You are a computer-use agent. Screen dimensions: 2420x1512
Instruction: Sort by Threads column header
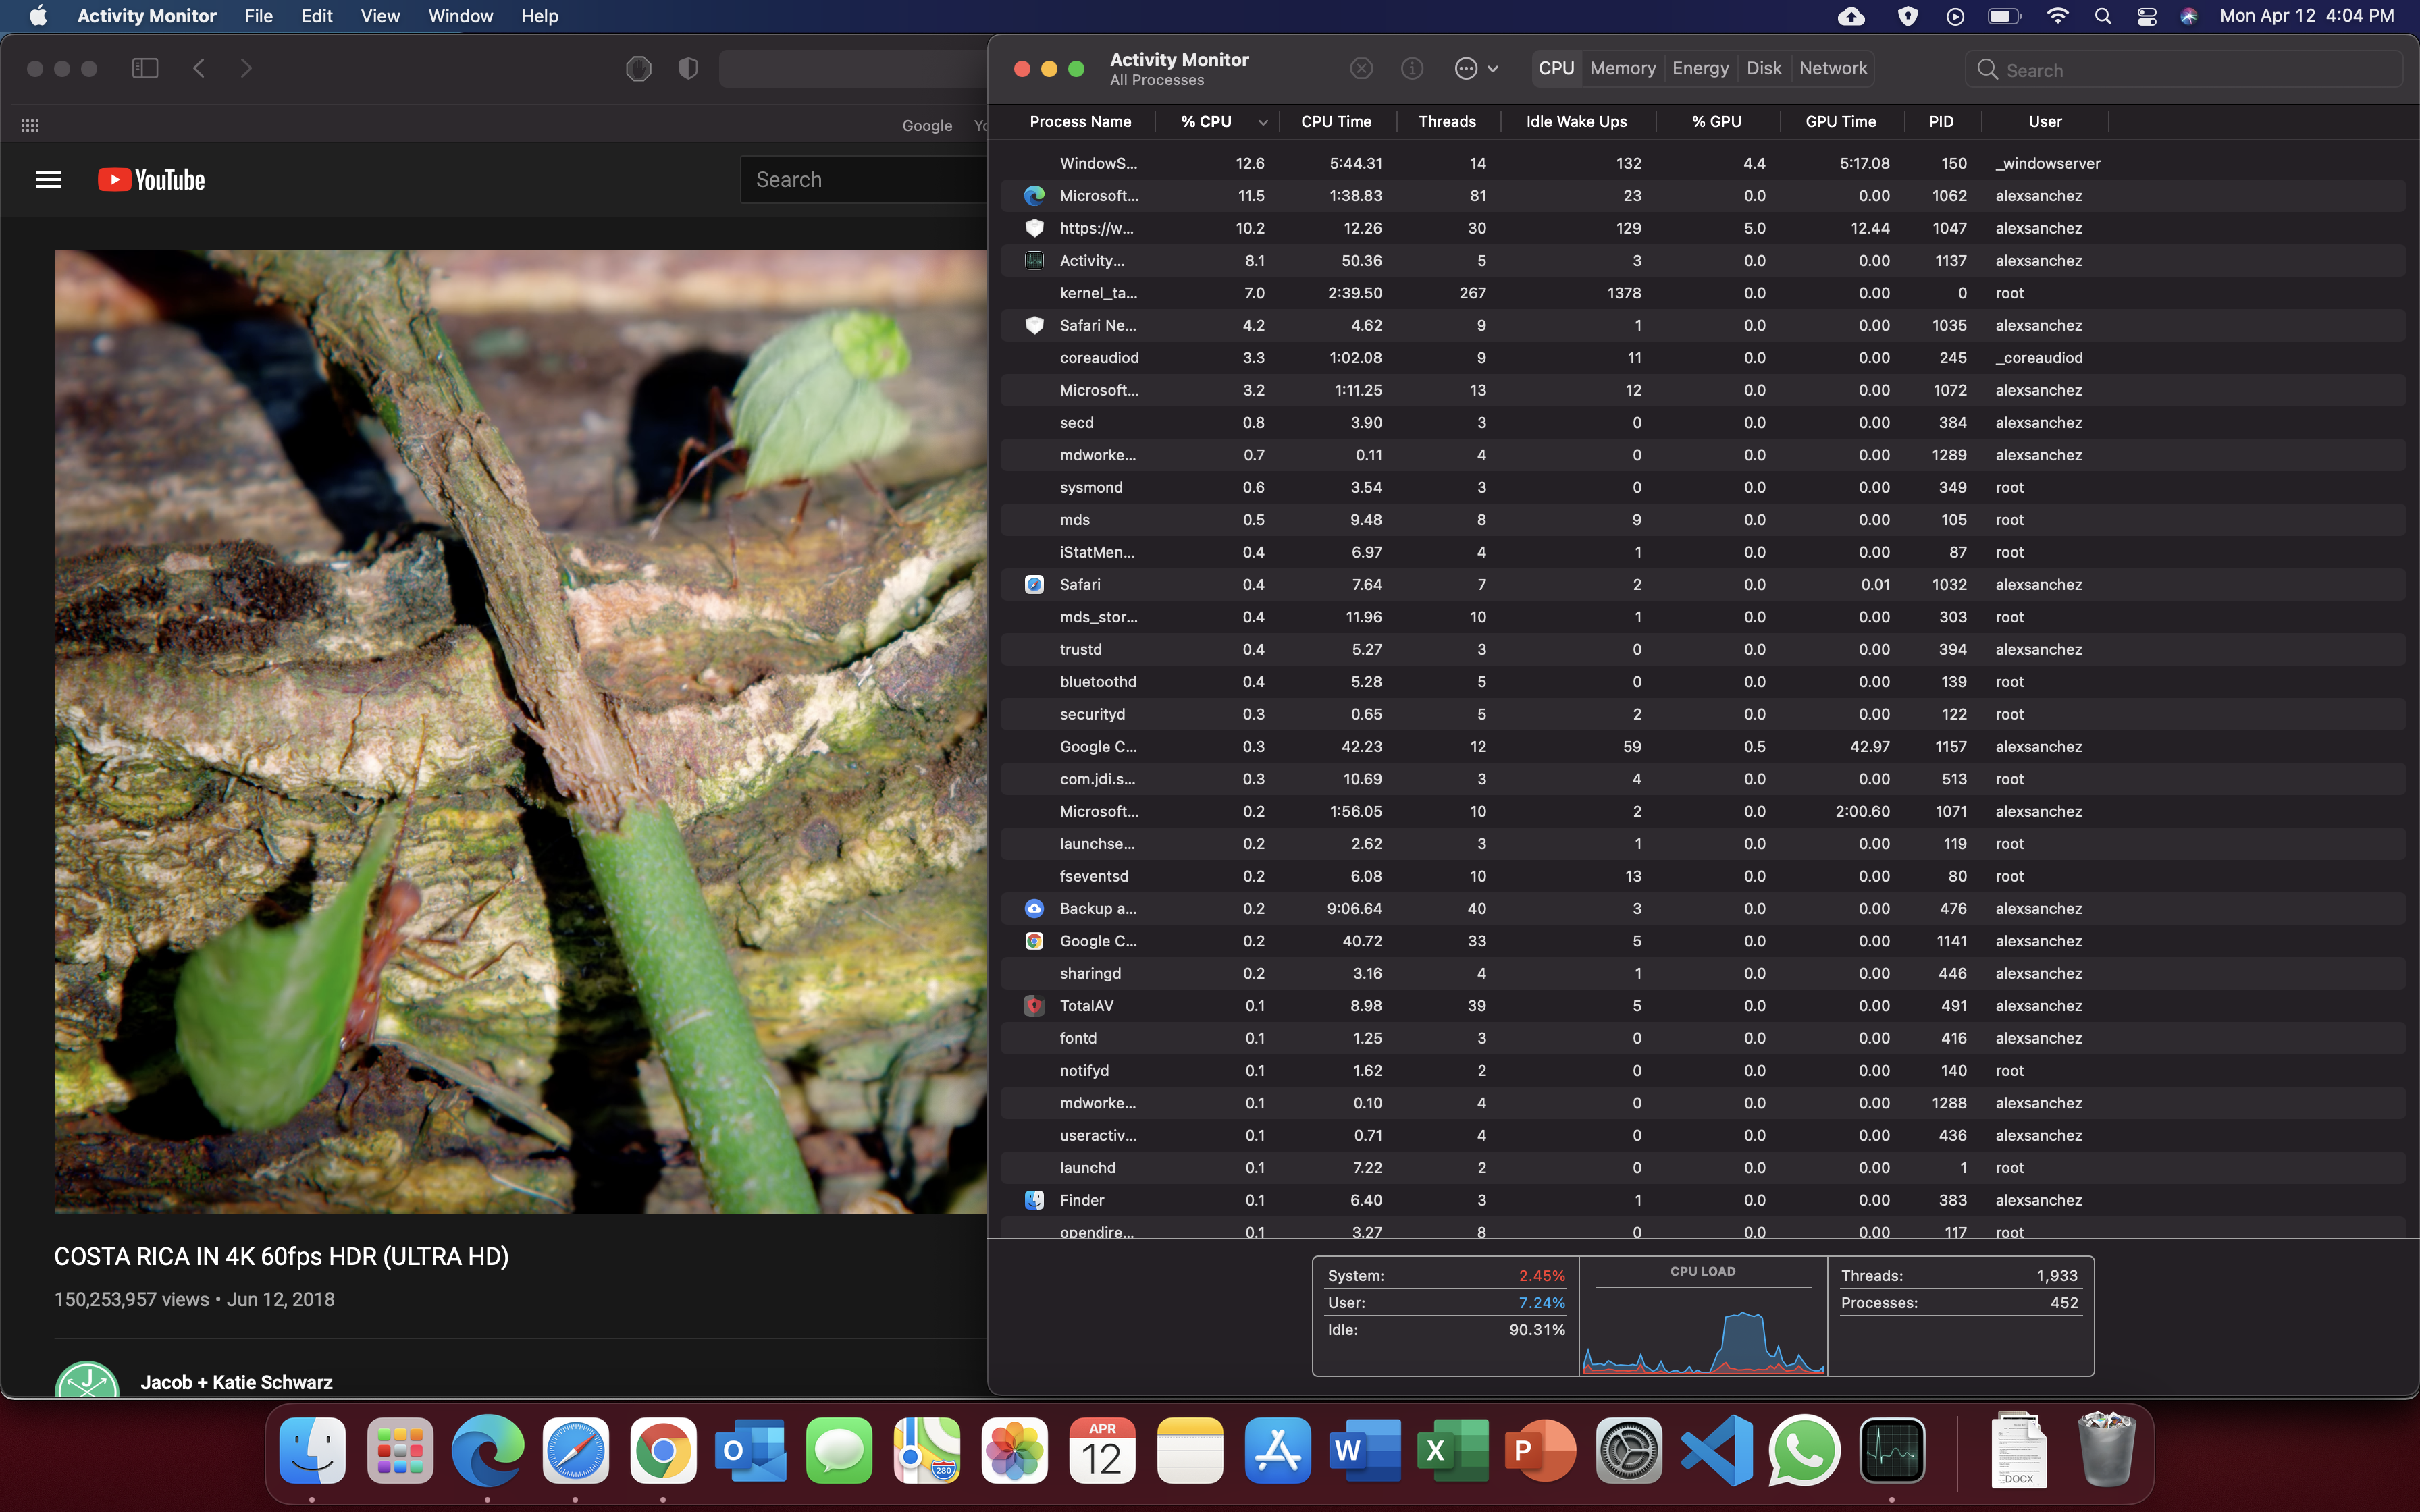(1446, 121)
